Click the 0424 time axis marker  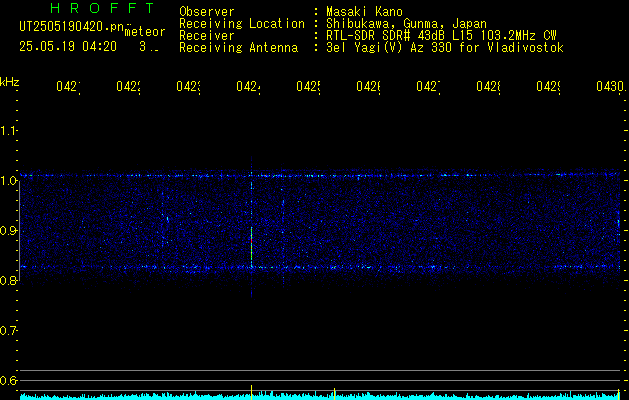coord(248,87)
